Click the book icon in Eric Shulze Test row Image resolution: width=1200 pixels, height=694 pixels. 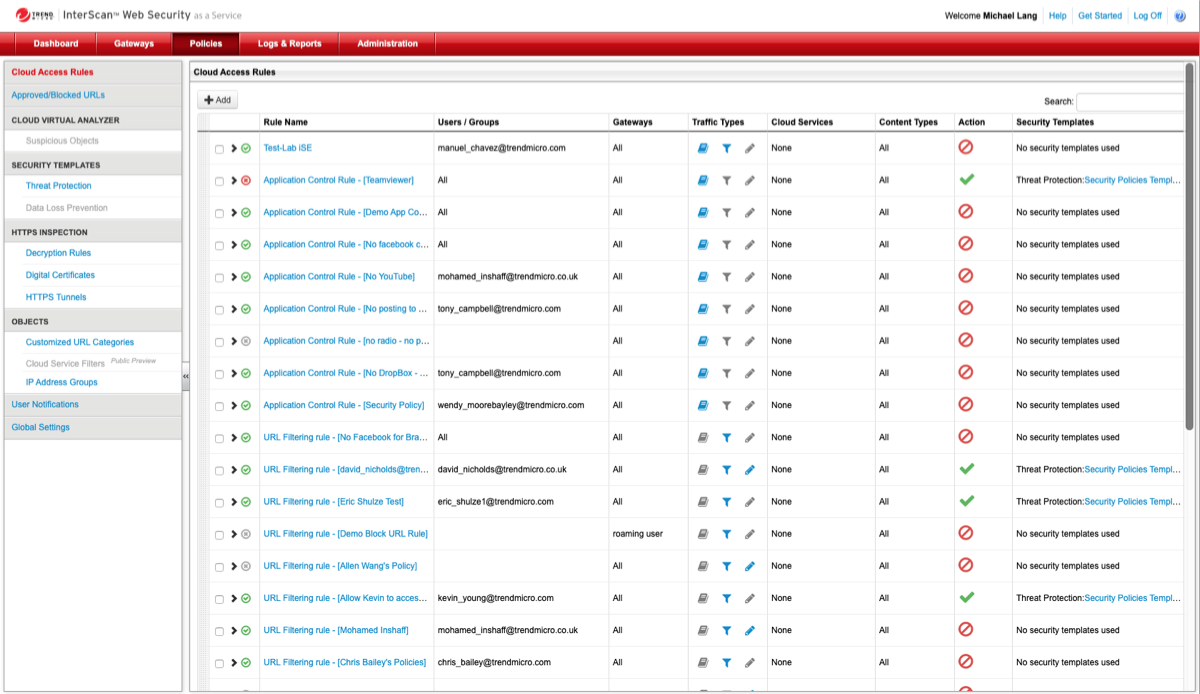click(x=703, y=502)
